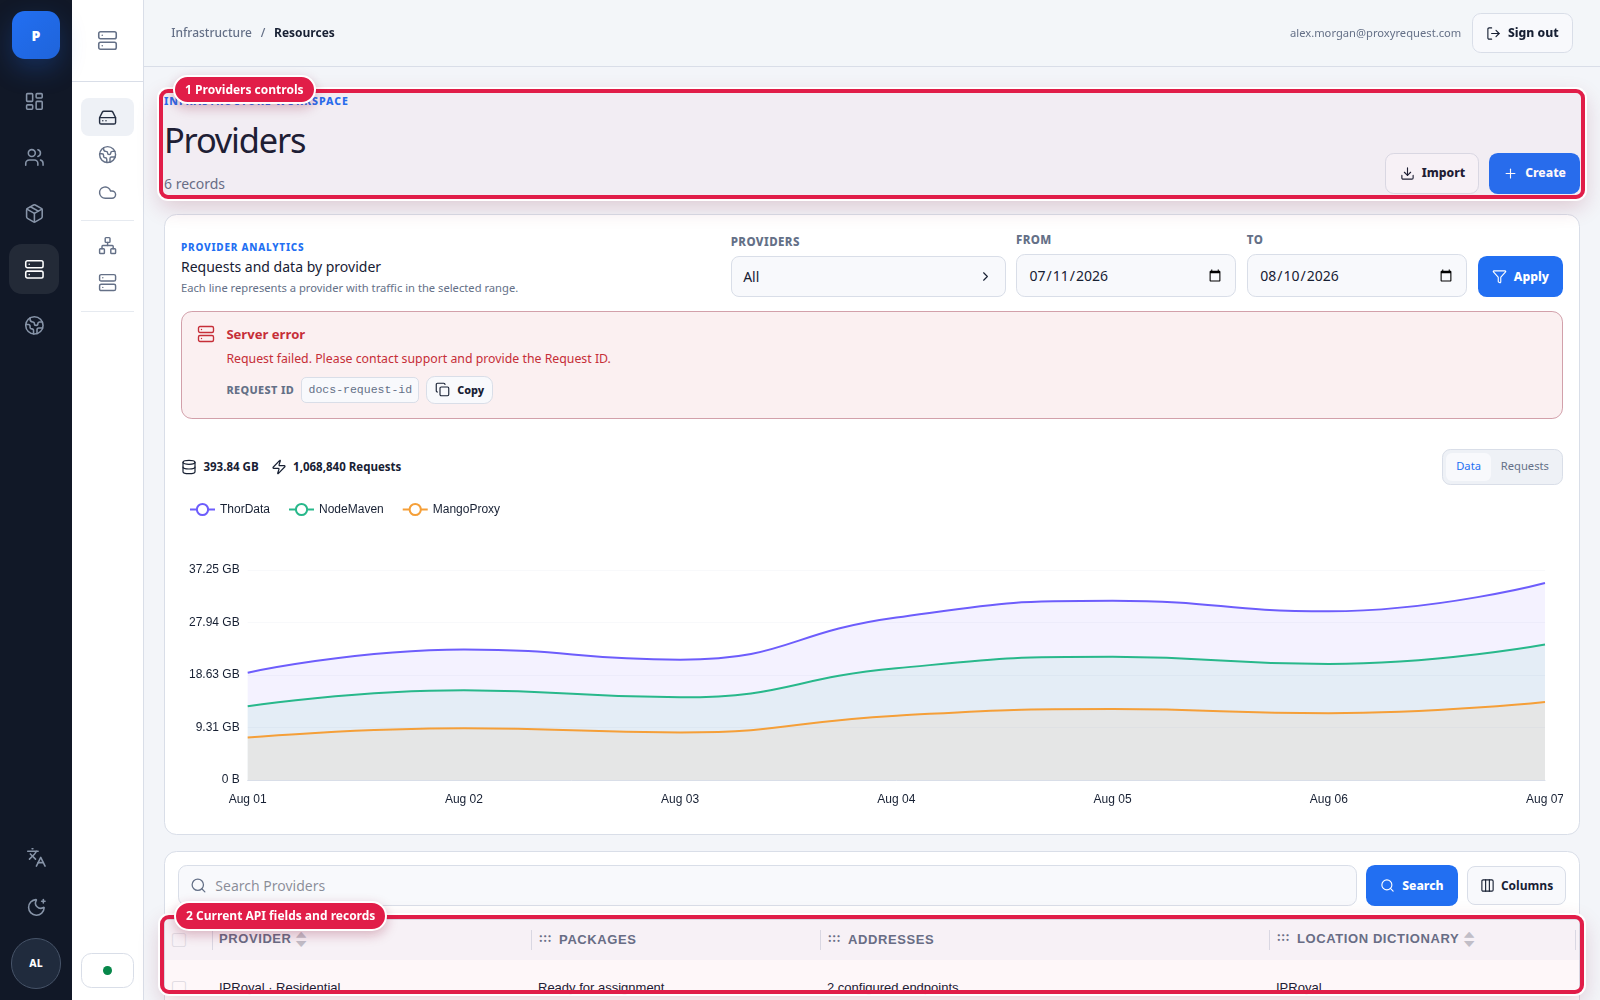Click the language translate icon
The image size is (1600, 1000).
[36, 857]
